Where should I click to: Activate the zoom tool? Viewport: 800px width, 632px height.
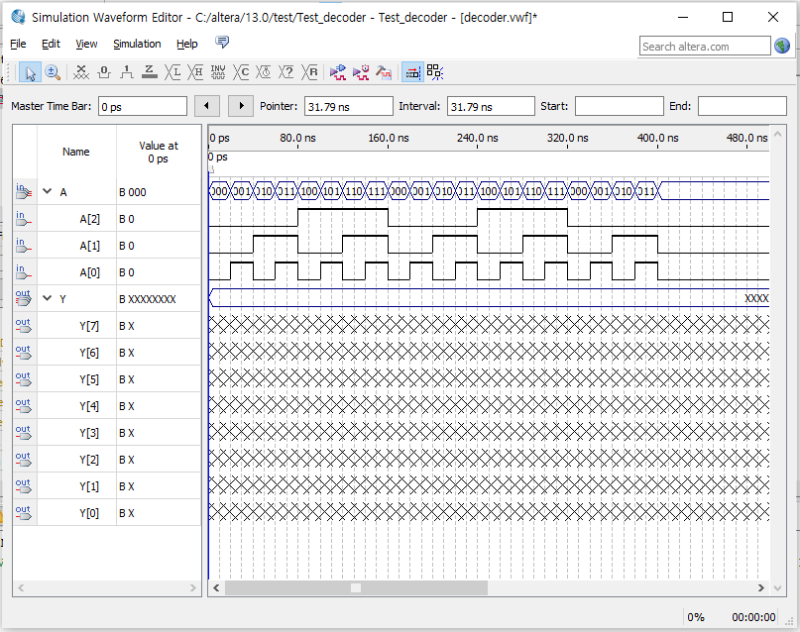[x=53, y=72]
